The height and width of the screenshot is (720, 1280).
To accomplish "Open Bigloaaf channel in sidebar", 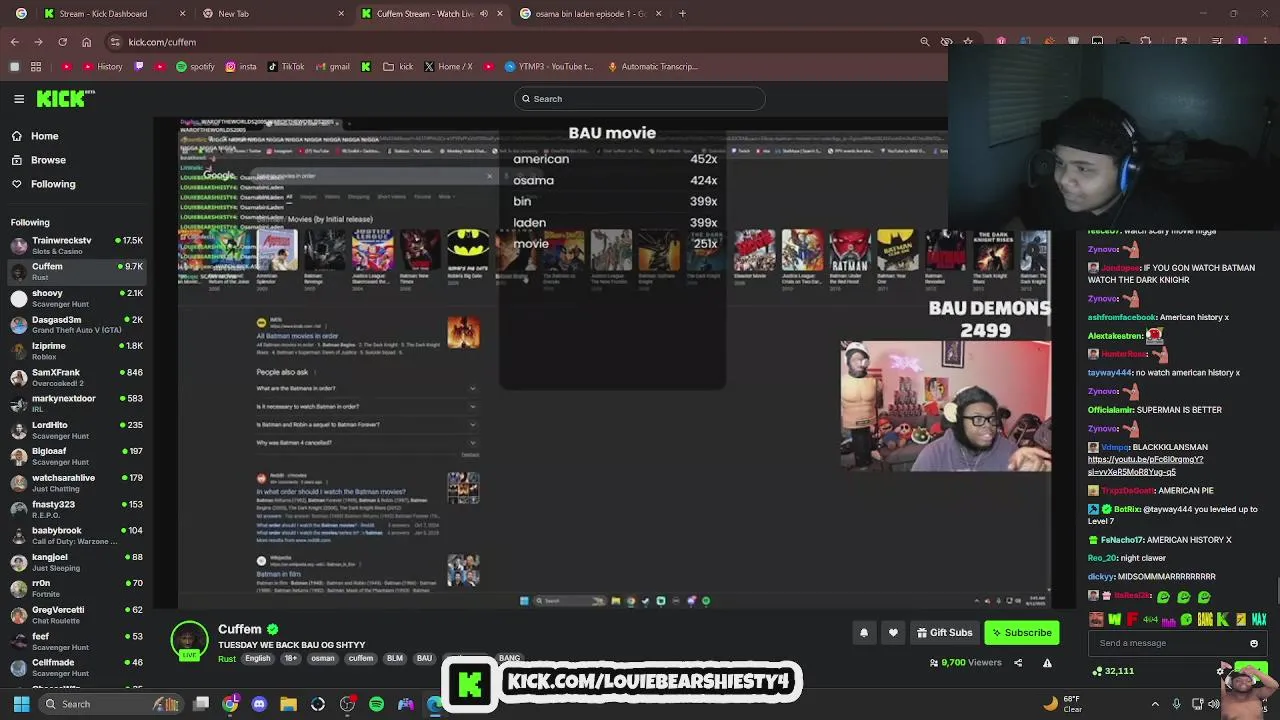I will click(76, 456).
